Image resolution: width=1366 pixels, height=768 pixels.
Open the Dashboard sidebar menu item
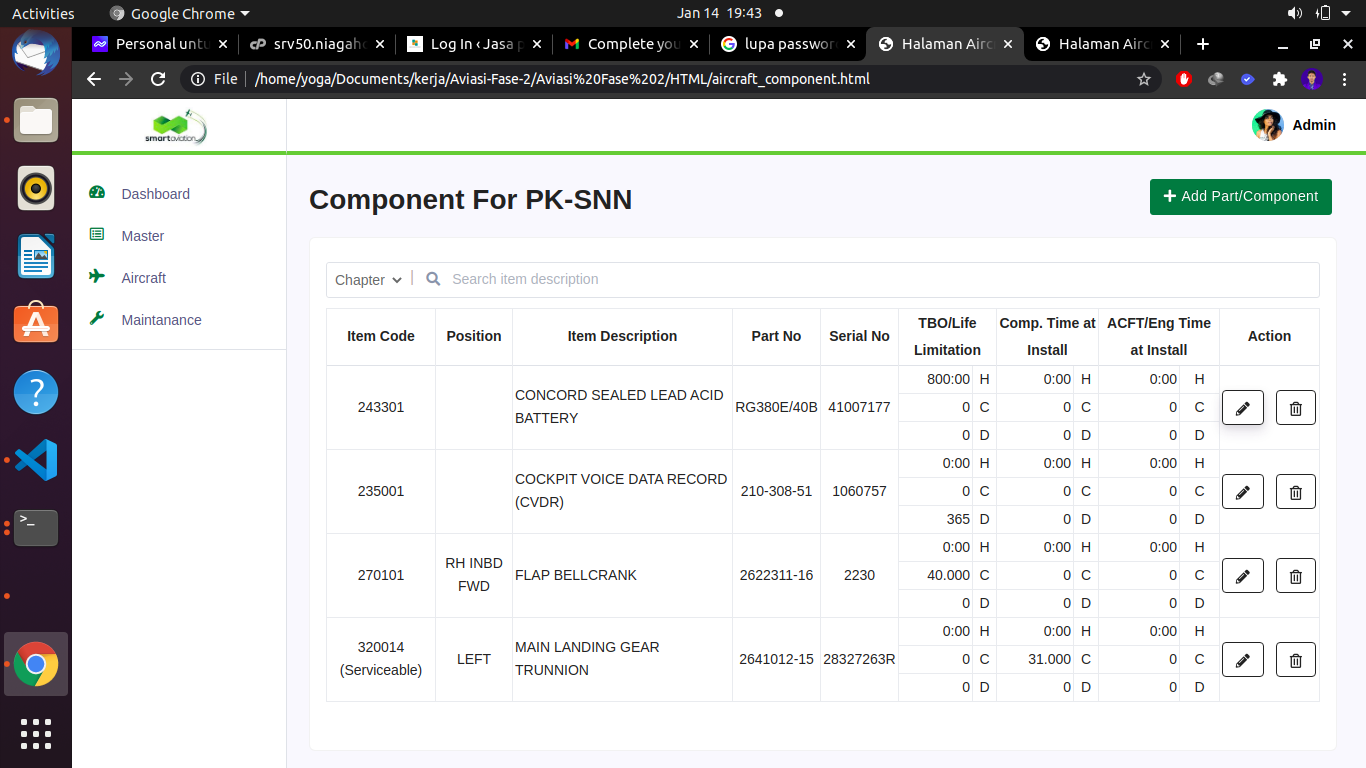(x=155, y=194)
